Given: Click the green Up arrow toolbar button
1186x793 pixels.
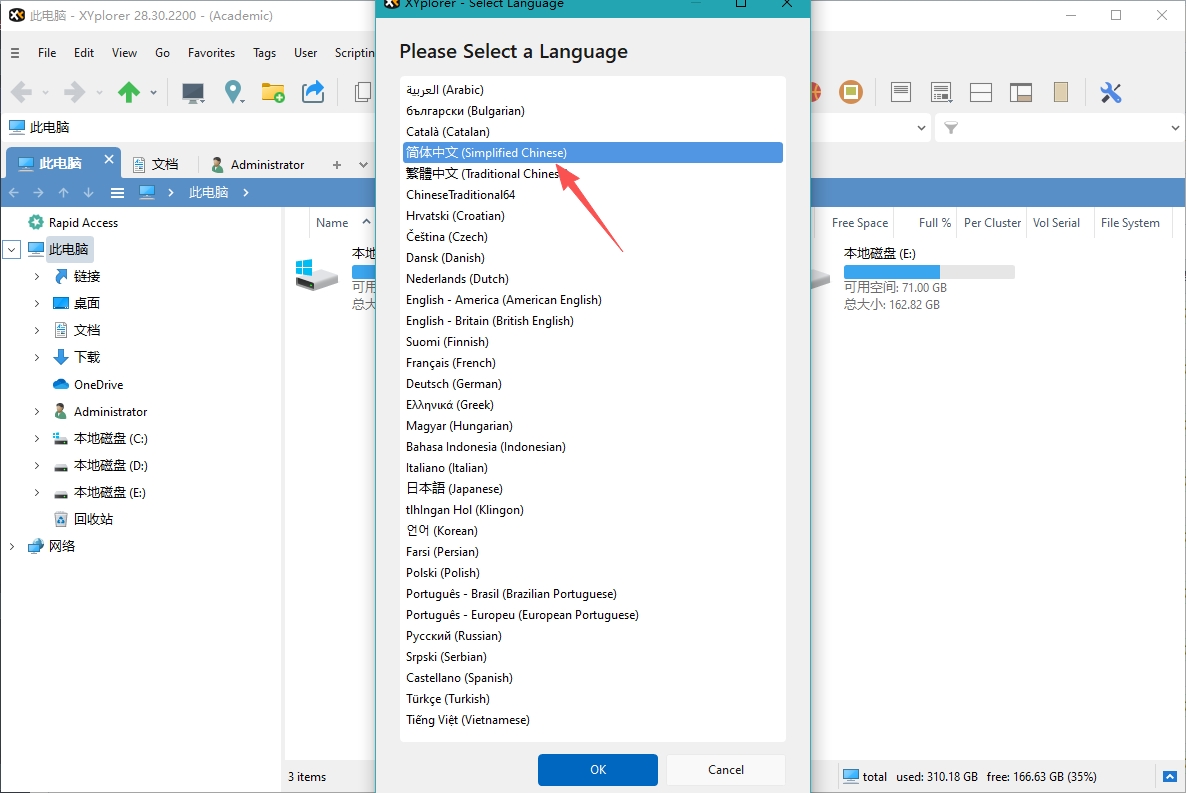Looking at the screenshot, I should pos(129,92).
